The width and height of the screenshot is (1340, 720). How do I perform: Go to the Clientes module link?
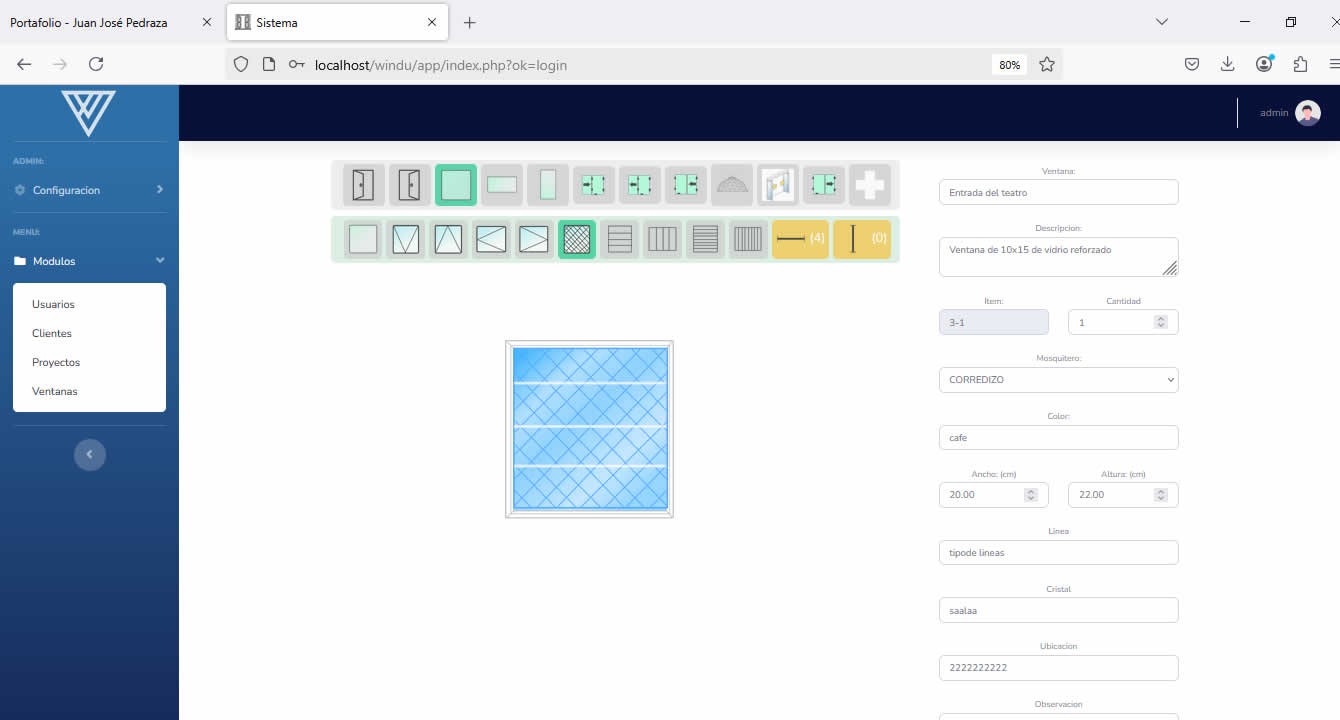pyautogui.click(x=52, y=333)
